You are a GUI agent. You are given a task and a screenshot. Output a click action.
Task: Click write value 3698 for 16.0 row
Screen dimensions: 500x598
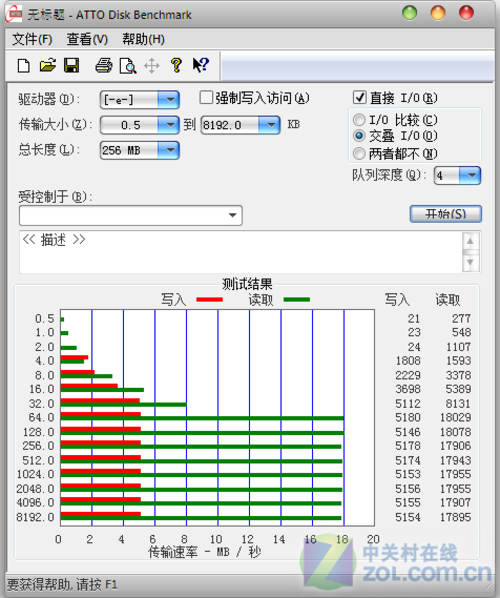(408, 389)
